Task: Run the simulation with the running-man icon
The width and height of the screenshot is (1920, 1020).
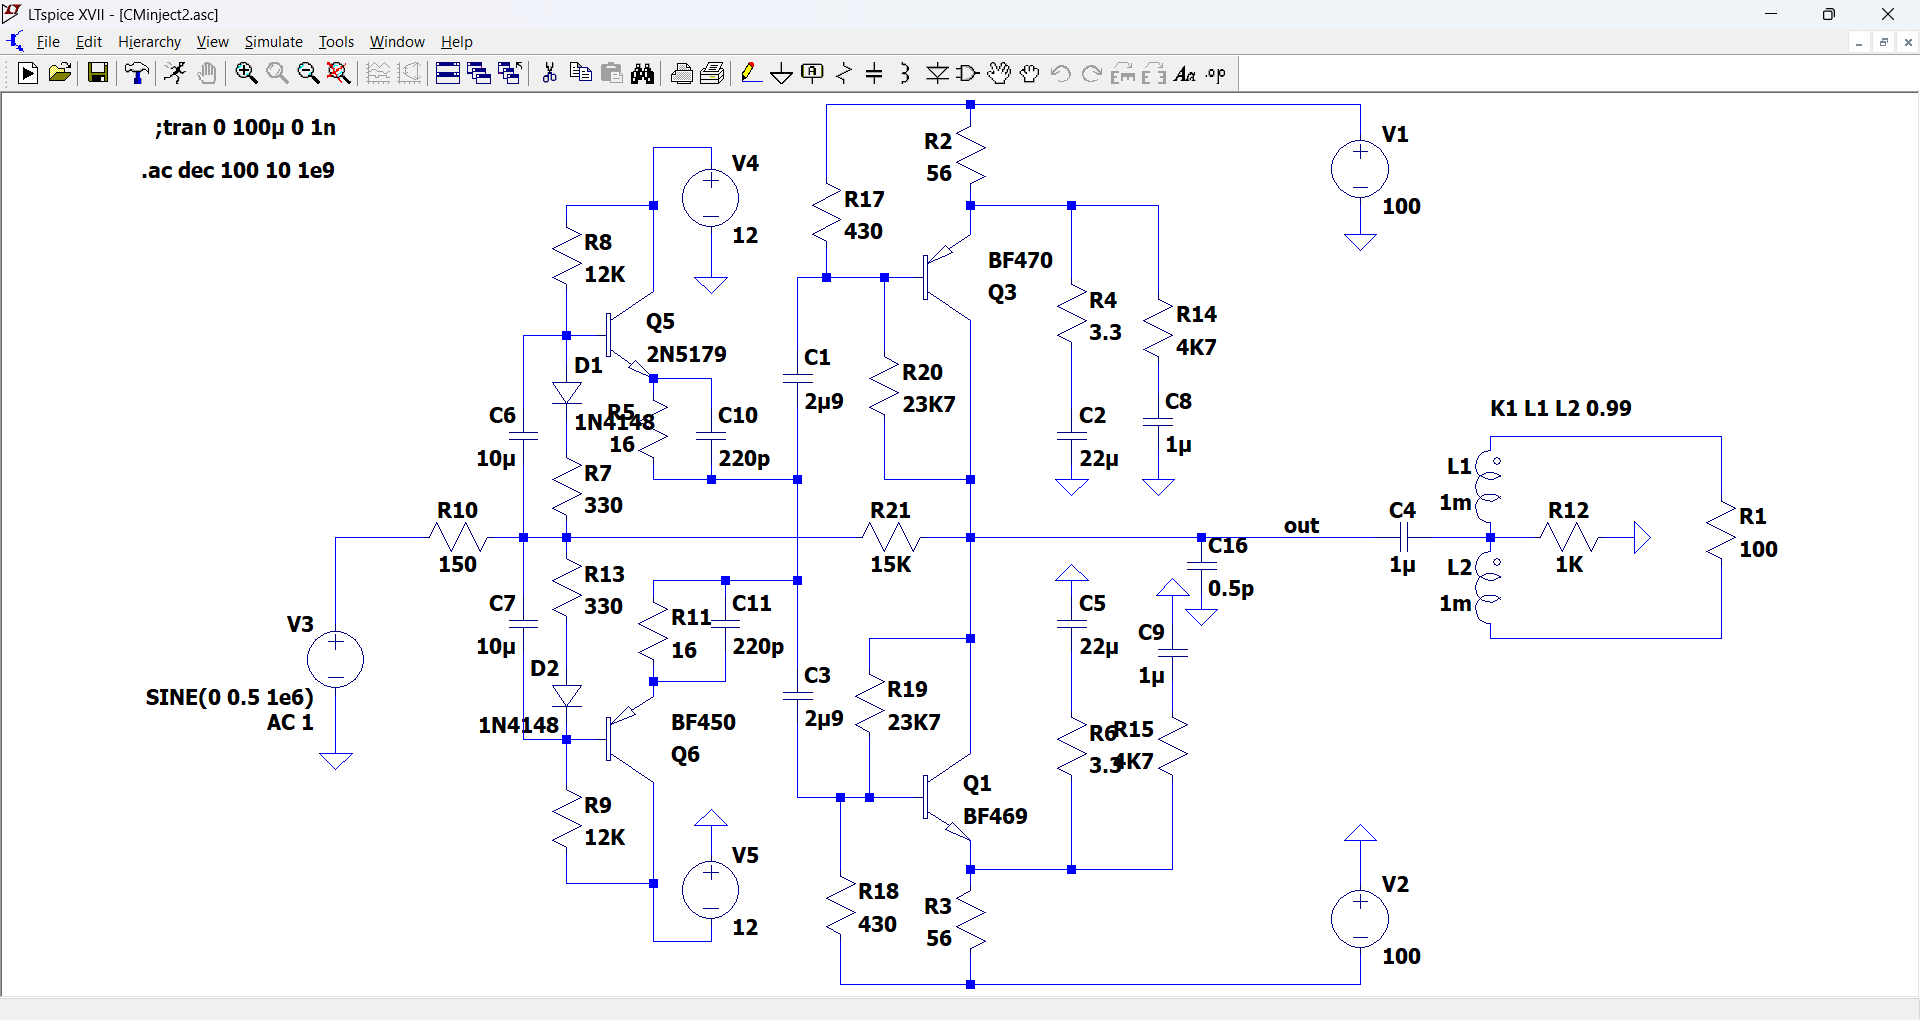Action: (x=175, y=73)
